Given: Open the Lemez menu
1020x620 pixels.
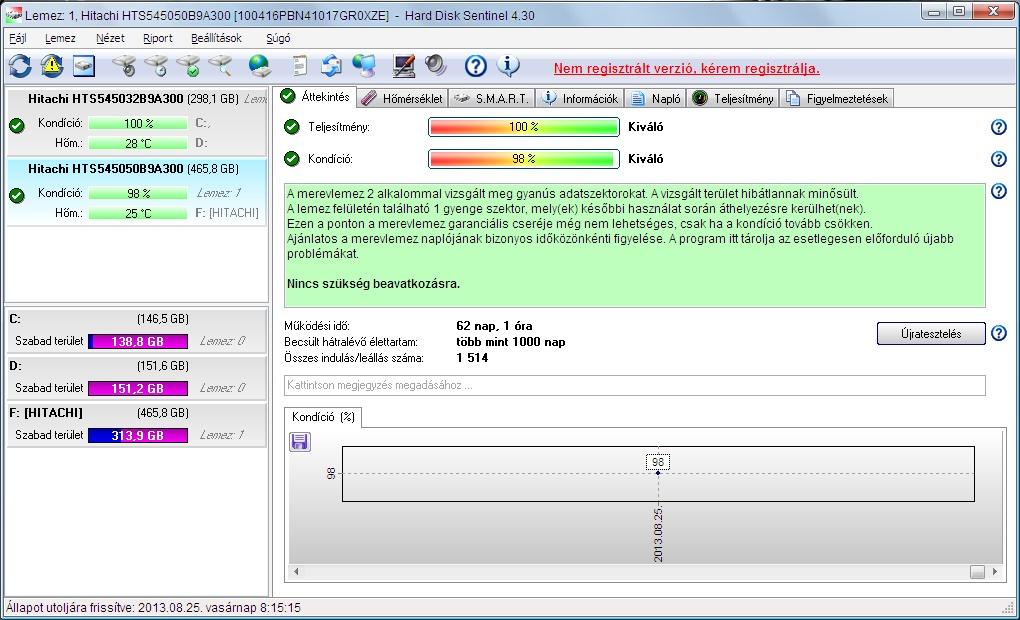Looking at the screenshot, I should point(60,38).
